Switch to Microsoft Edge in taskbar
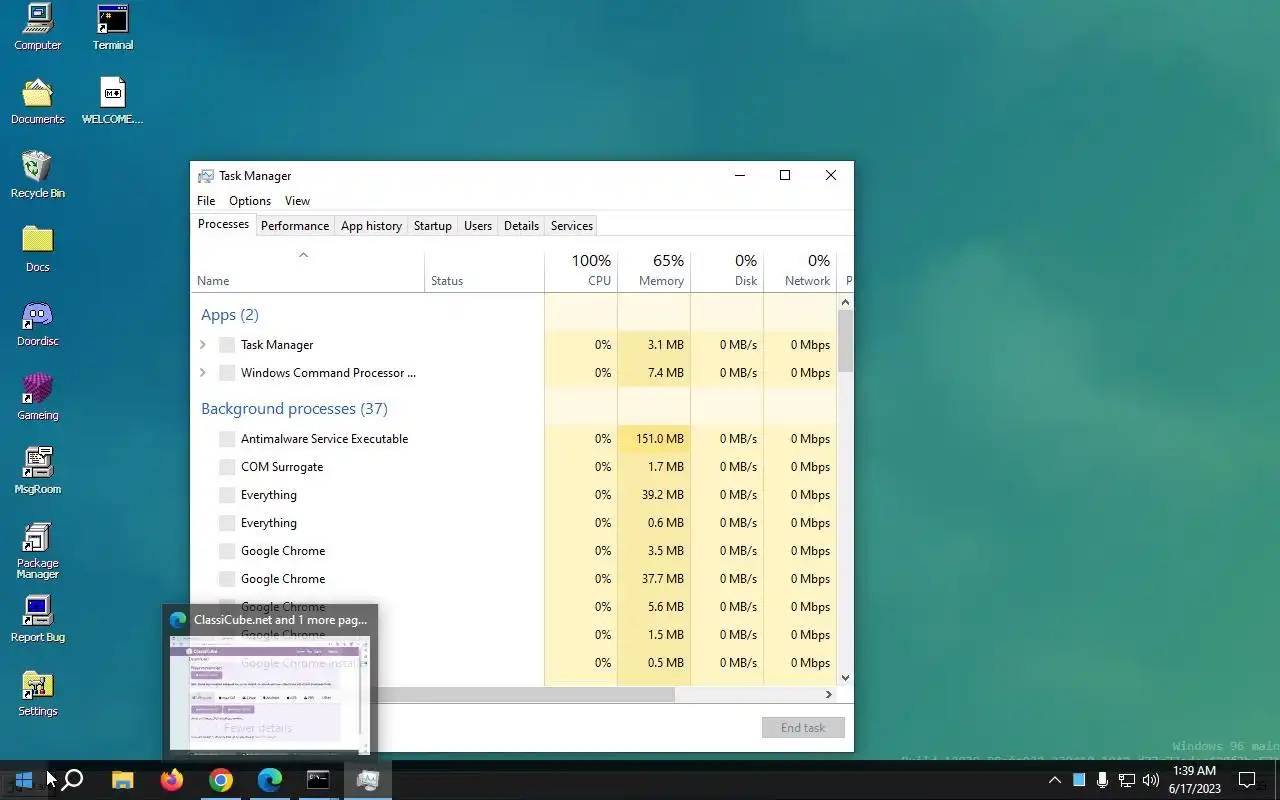This screenshot has height=800, width=1280. (269, 780)
